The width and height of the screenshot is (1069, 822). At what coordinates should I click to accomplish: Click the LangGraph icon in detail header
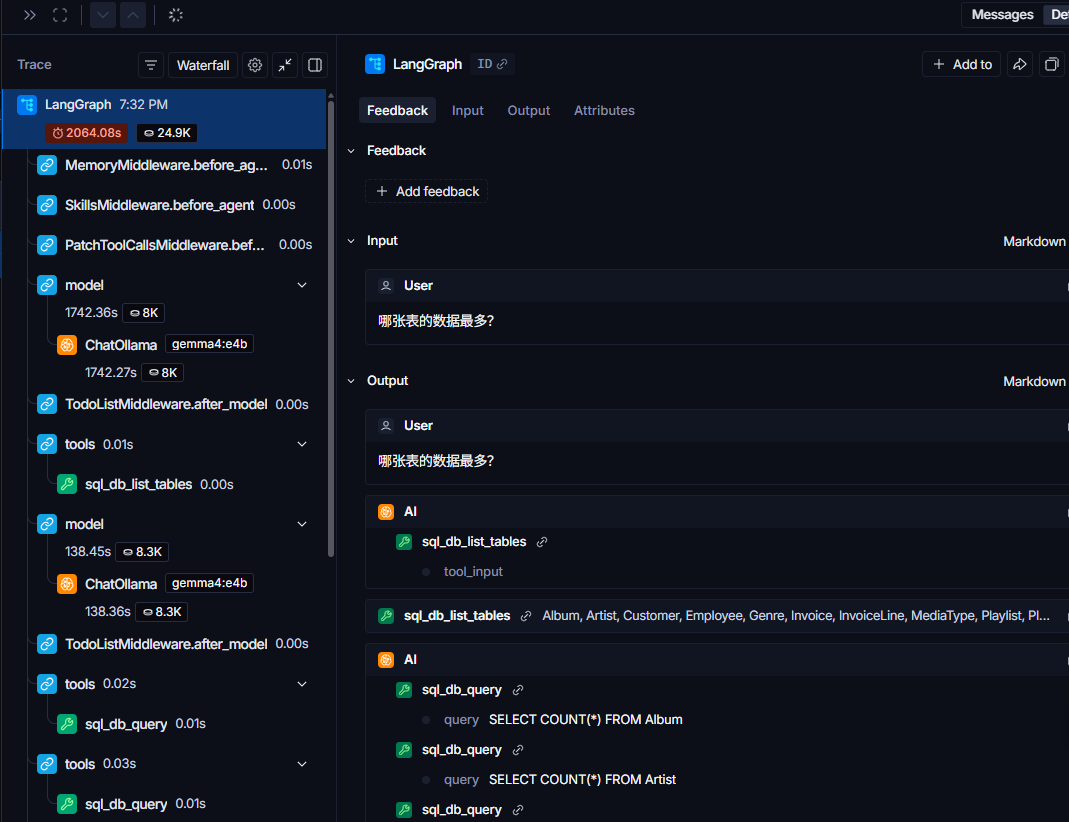coord(375,64)
